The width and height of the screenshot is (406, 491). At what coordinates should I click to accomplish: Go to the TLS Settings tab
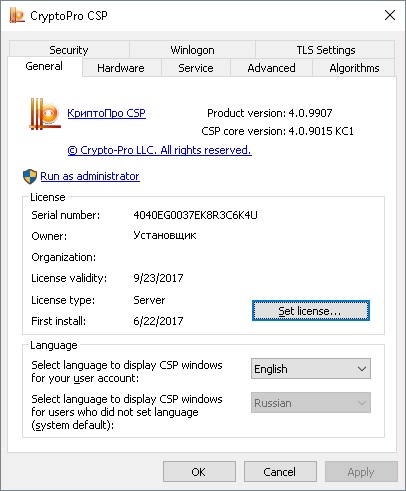click(326, 50)
